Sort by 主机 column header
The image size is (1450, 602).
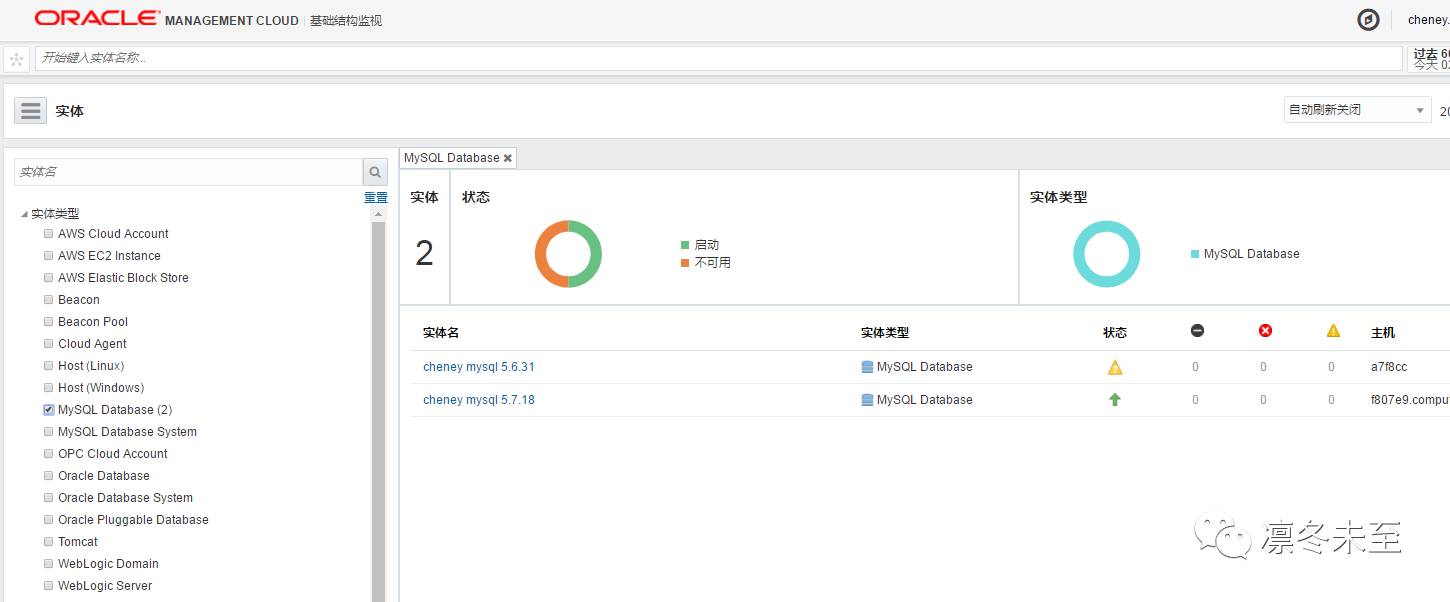(1383, 333)
